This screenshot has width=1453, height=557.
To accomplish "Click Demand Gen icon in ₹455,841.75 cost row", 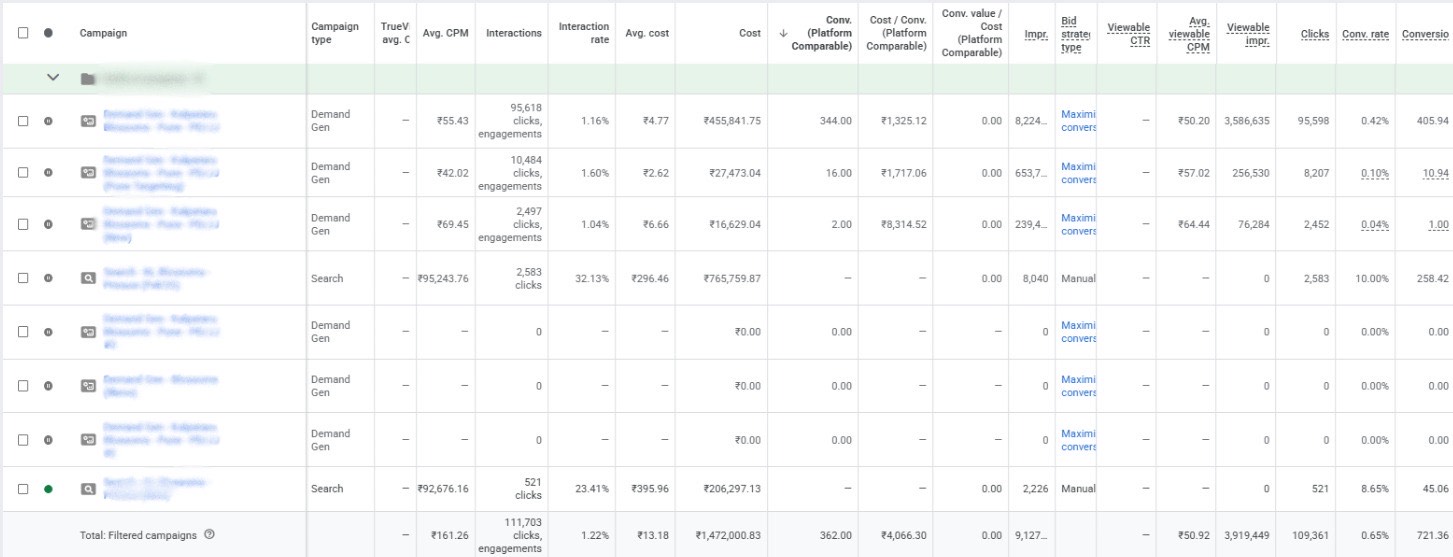I will pyautogui.click(x=89, y=121).
